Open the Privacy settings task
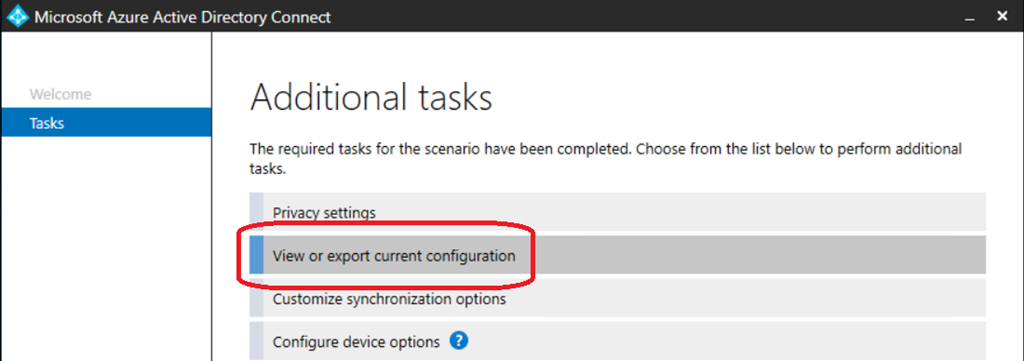The height and width of the screenshot is (361, 1024). [617, 212]
